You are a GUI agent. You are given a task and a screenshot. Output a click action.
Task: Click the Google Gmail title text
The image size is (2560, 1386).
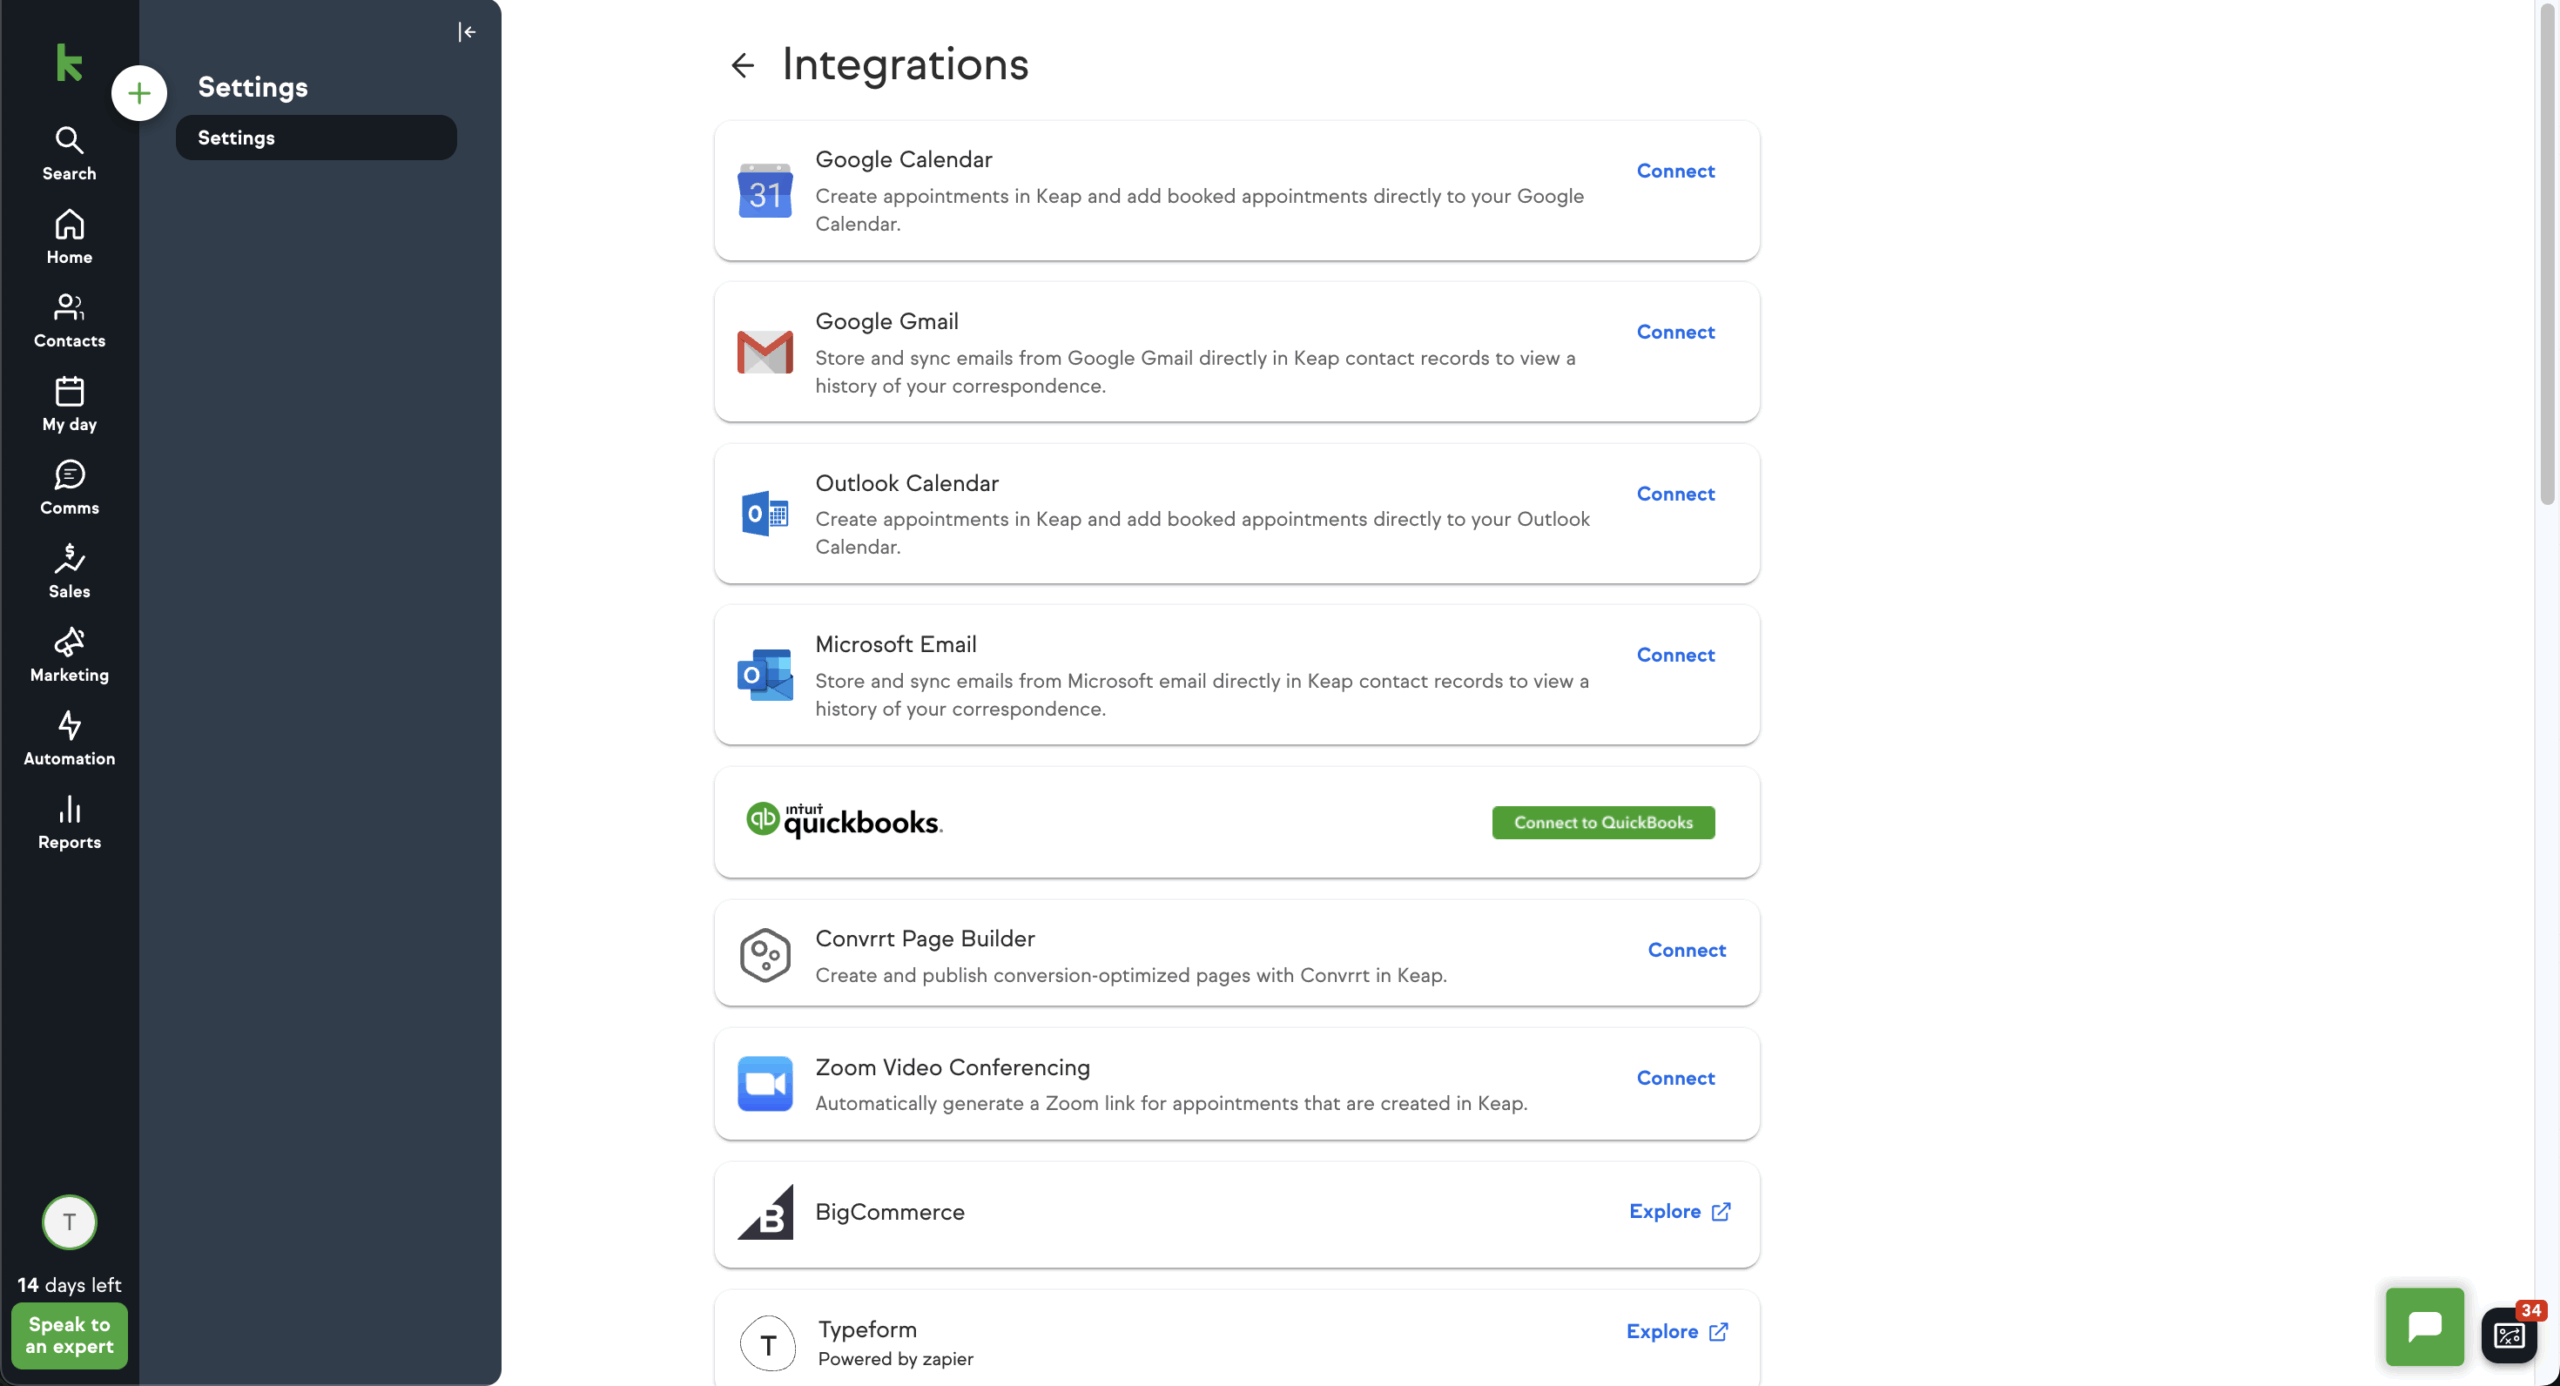tap(886, 321)
